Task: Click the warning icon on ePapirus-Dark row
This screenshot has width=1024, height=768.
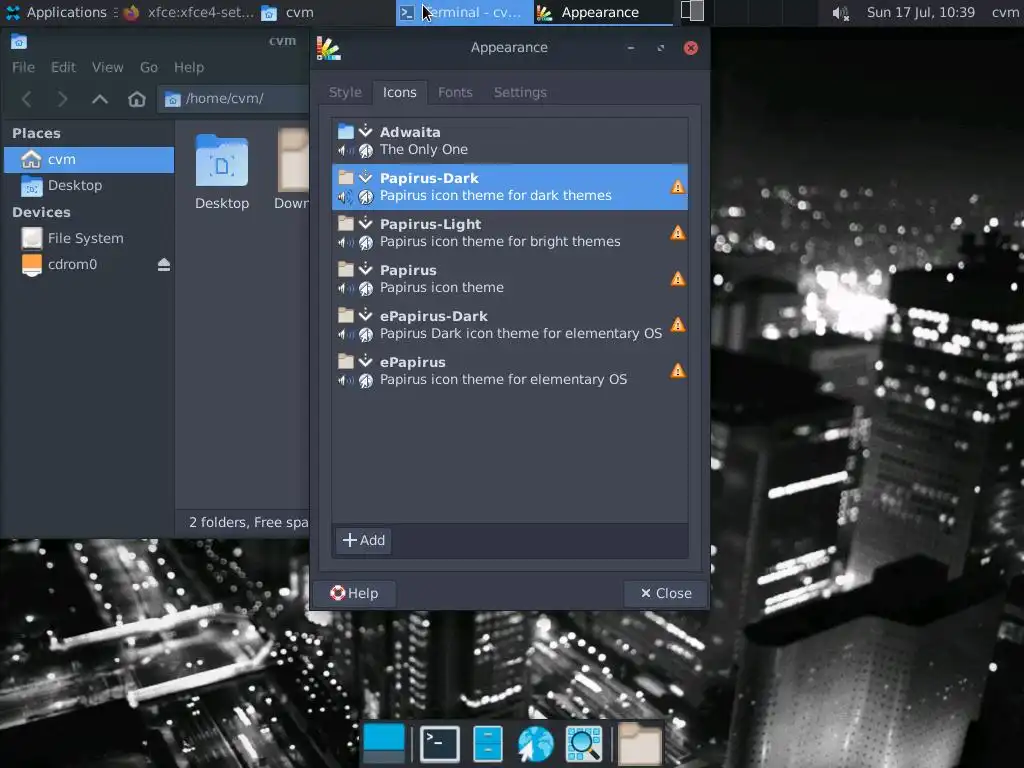Action: [x=678, y=325]
